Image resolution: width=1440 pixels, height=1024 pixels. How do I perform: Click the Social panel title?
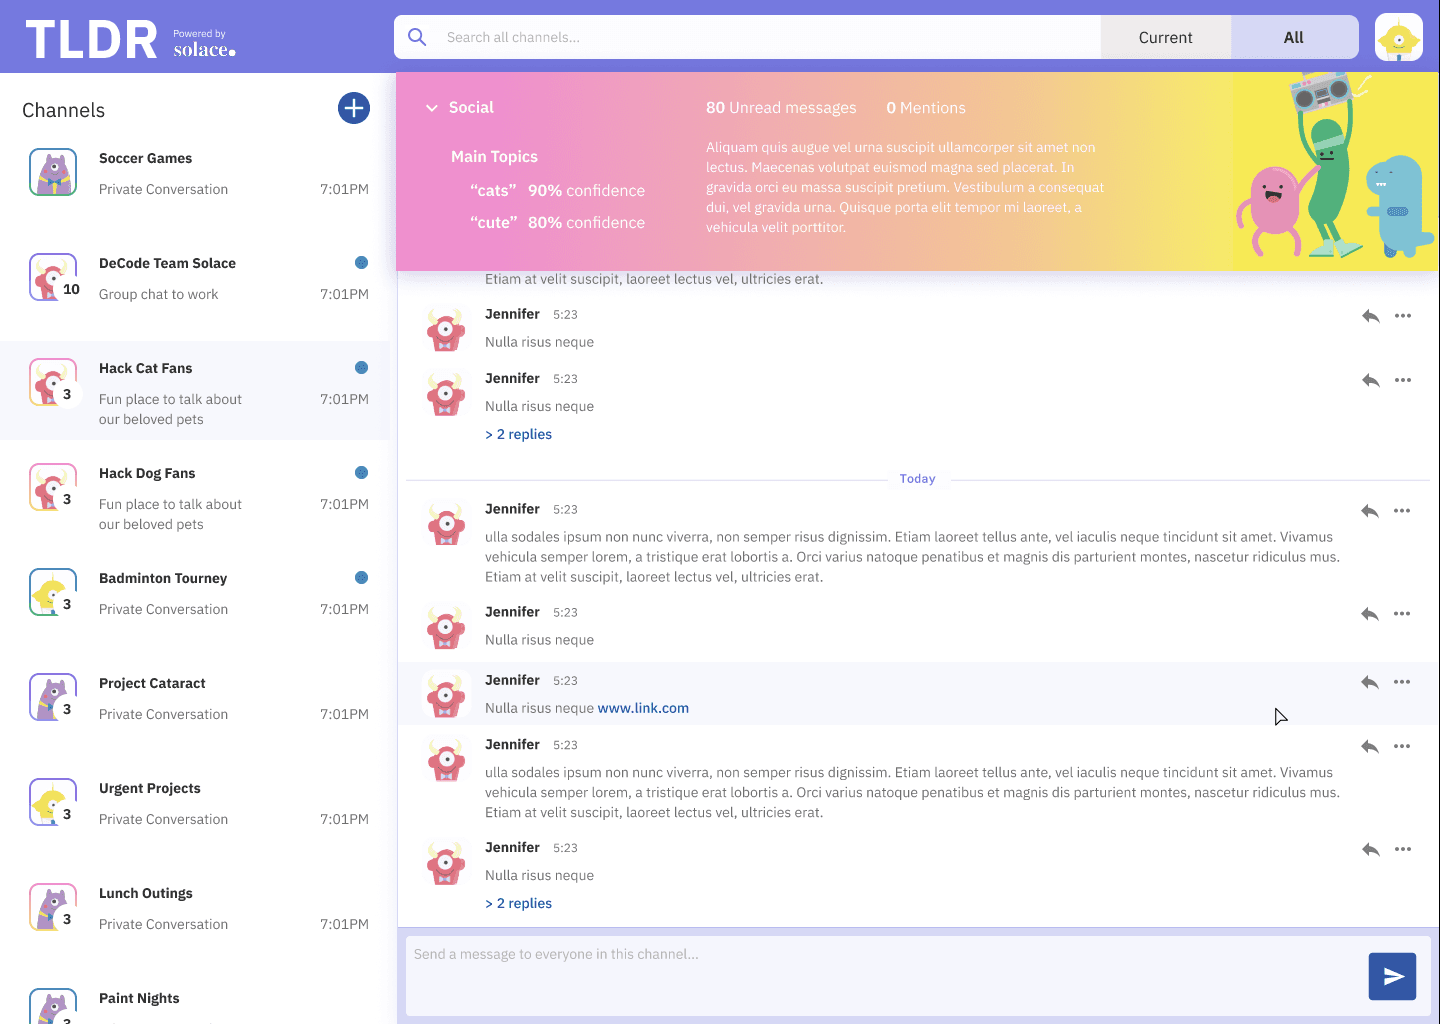coord(471,107)
